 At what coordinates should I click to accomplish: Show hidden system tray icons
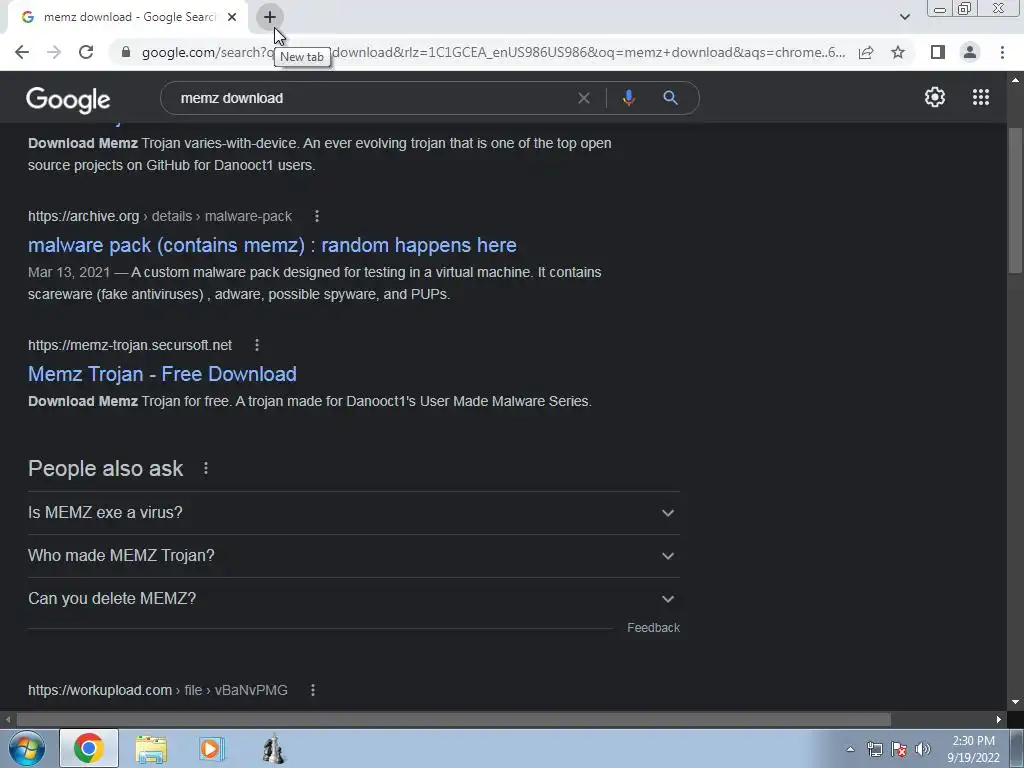850,749
